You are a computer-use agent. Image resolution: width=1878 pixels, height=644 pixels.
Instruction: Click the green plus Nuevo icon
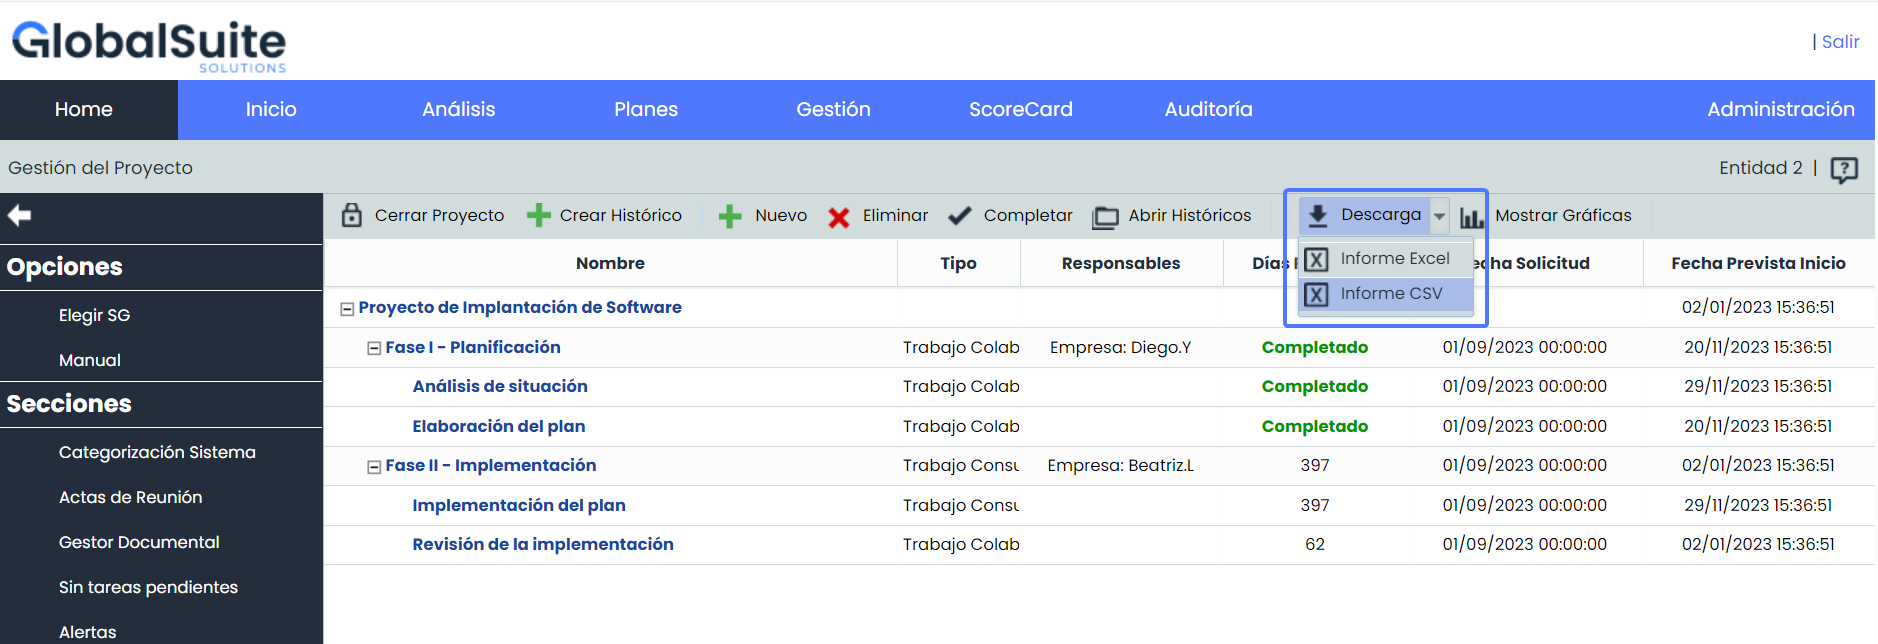[x=730, y=216]
